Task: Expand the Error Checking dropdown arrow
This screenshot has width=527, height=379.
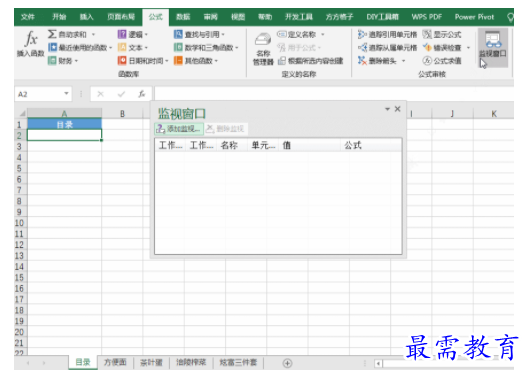Action: tap(468, 48)
